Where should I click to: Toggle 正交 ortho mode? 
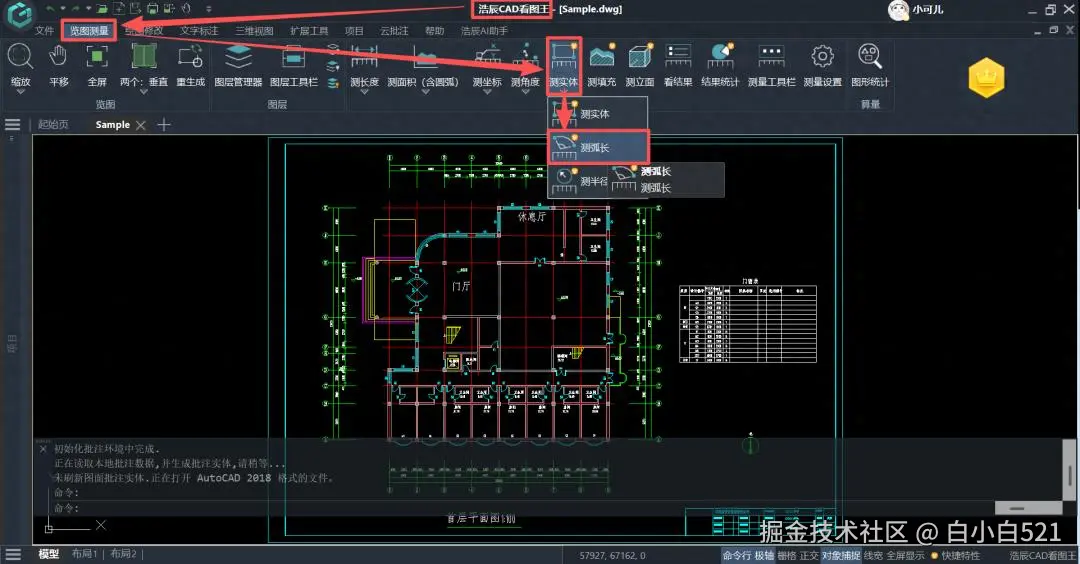pyautogui.click(x=809, y=555)
